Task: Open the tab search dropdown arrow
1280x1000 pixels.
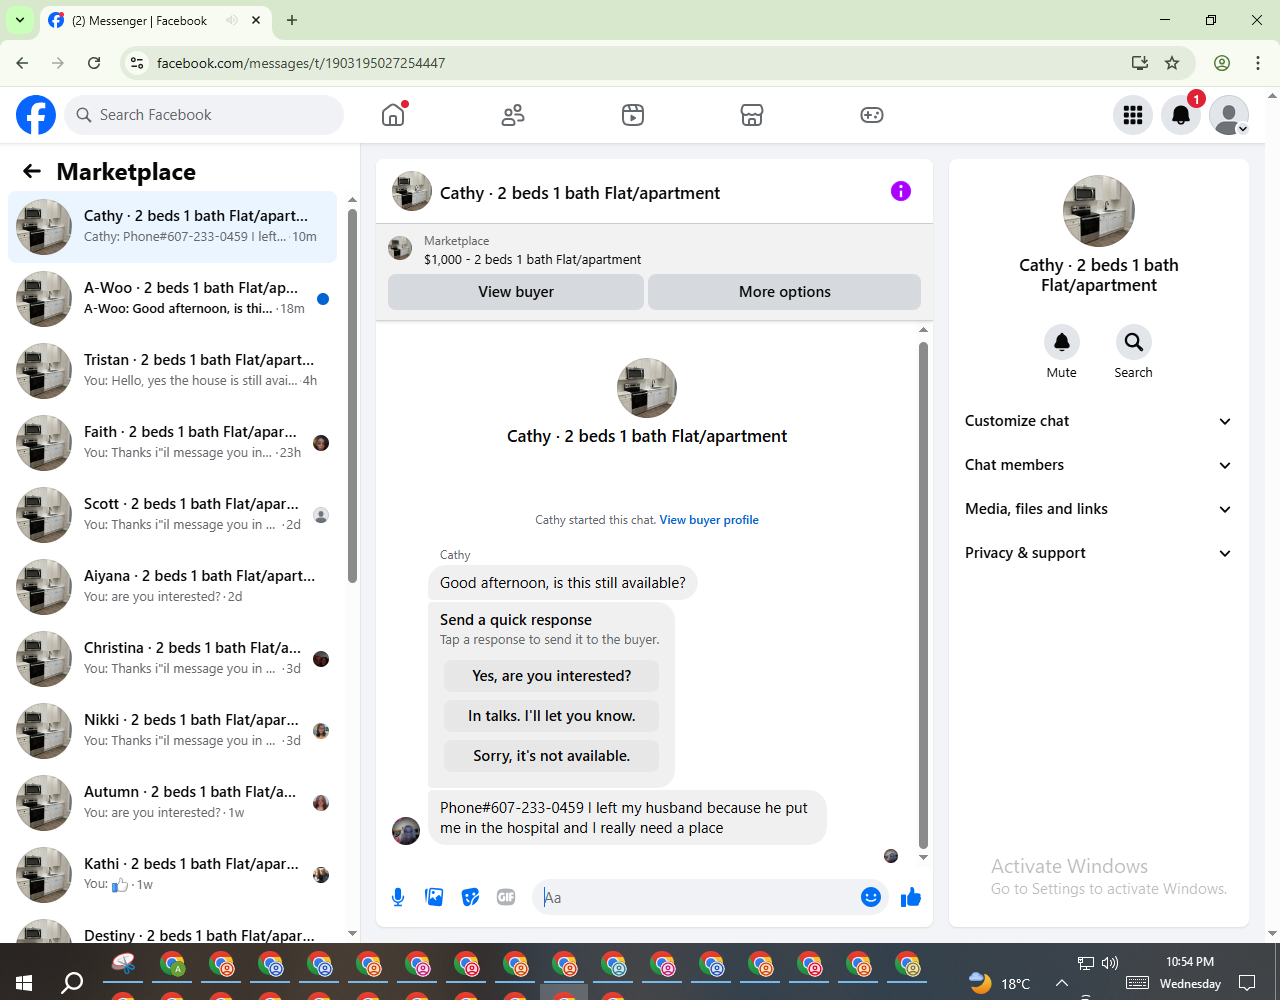Action: point(20,20)
